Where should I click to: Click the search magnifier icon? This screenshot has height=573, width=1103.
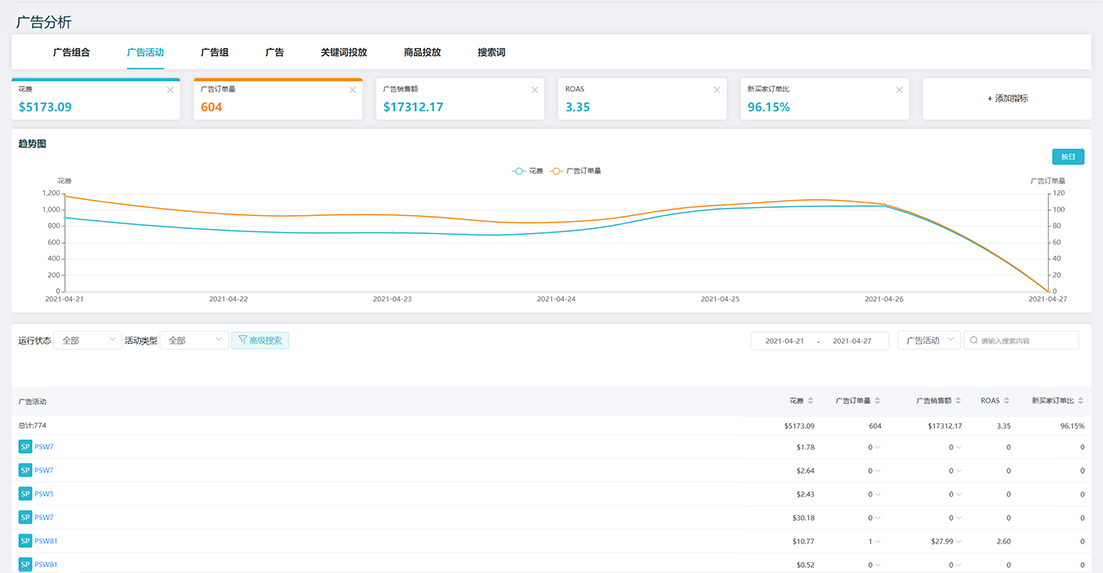point(974,340)
